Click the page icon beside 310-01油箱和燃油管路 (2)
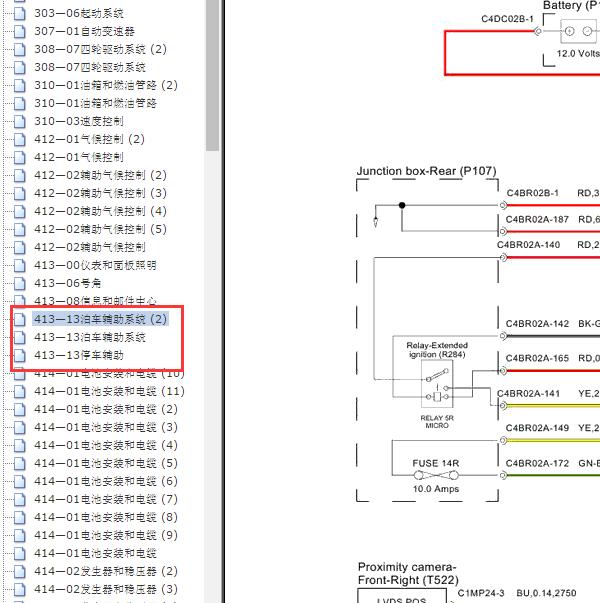Viewport: 600px width, 603px height. coord(20,85)
